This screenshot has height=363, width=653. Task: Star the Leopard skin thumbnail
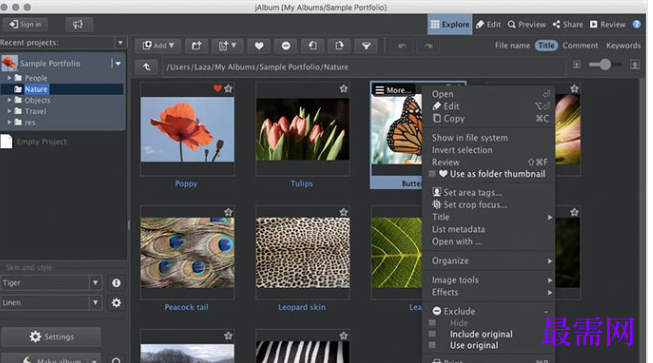(343, 212)
